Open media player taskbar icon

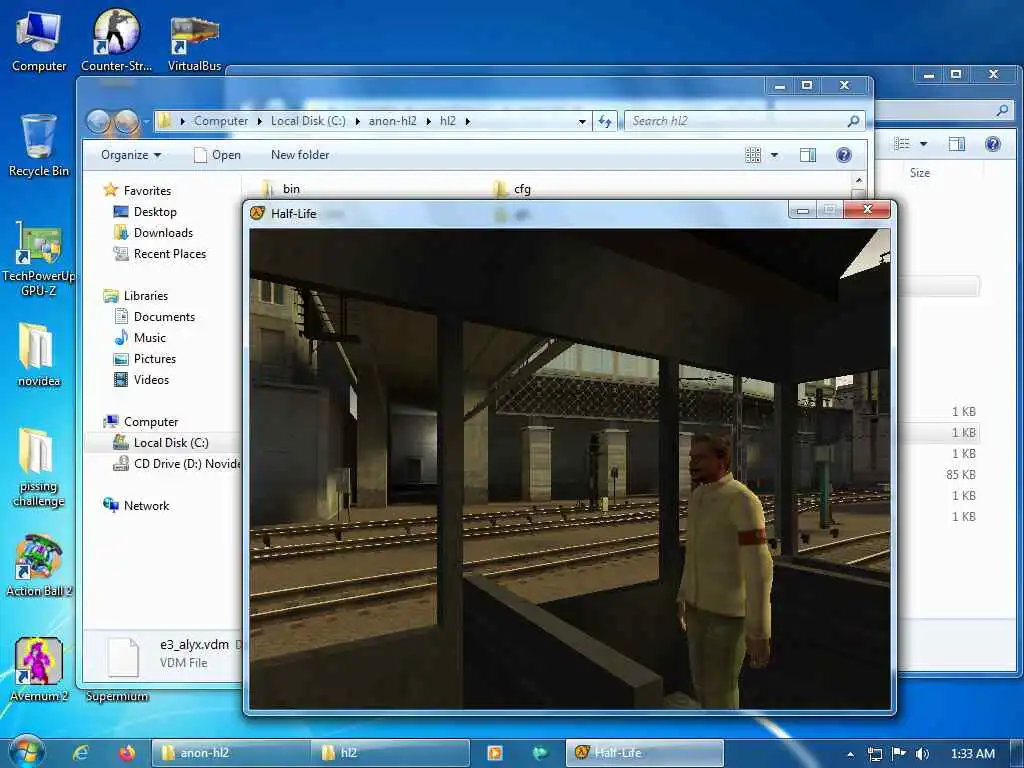pyautogui.click(x=495, y=753)
